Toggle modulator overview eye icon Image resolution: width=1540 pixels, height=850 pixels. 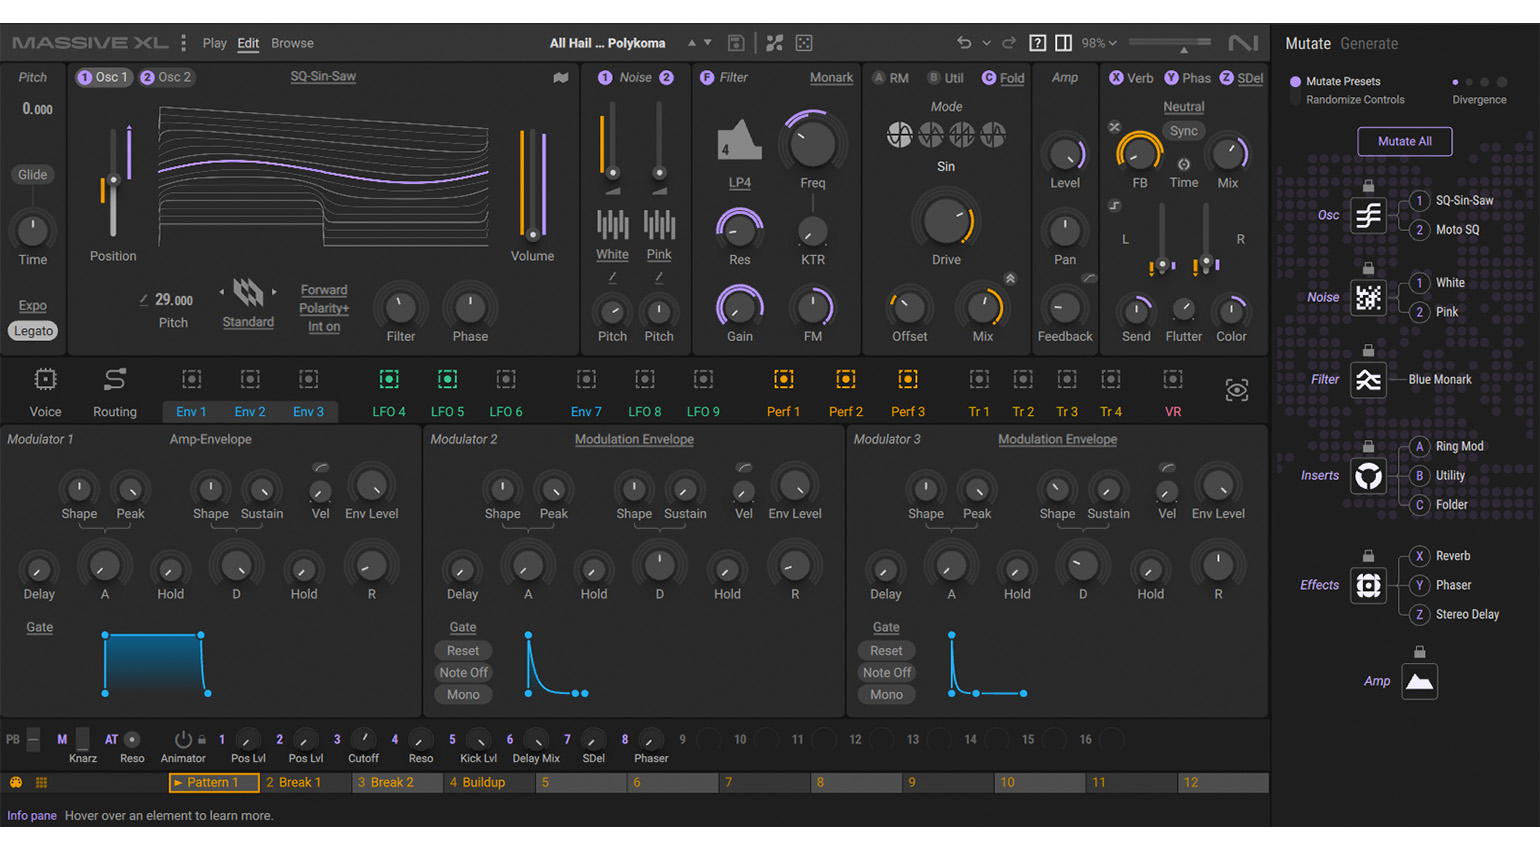point(1237,390)
